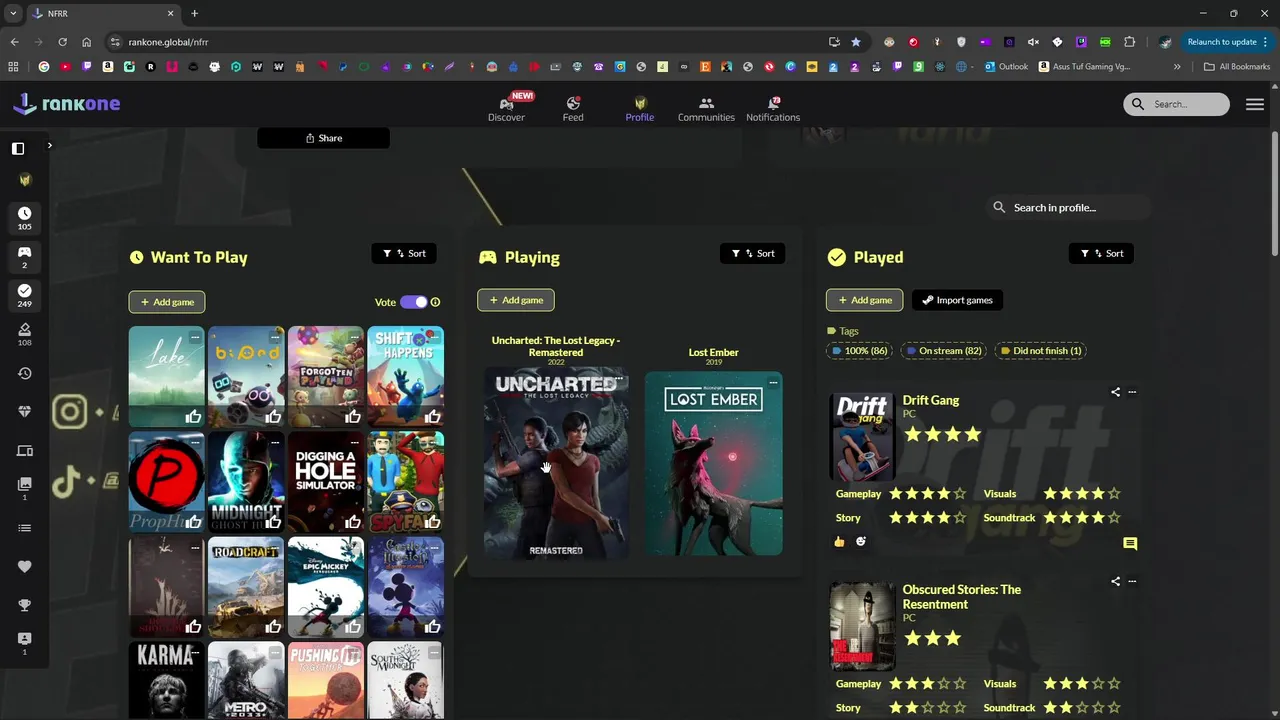The height and width of the screenshot is (720, 1280).
Task: Set Drift Gang Visuals rating to five stars
Action: (1114, 494)
